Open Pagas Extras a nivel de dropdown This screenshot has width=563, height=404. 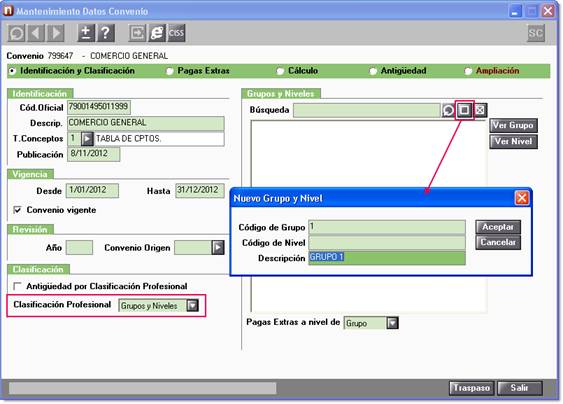(392, 323)
